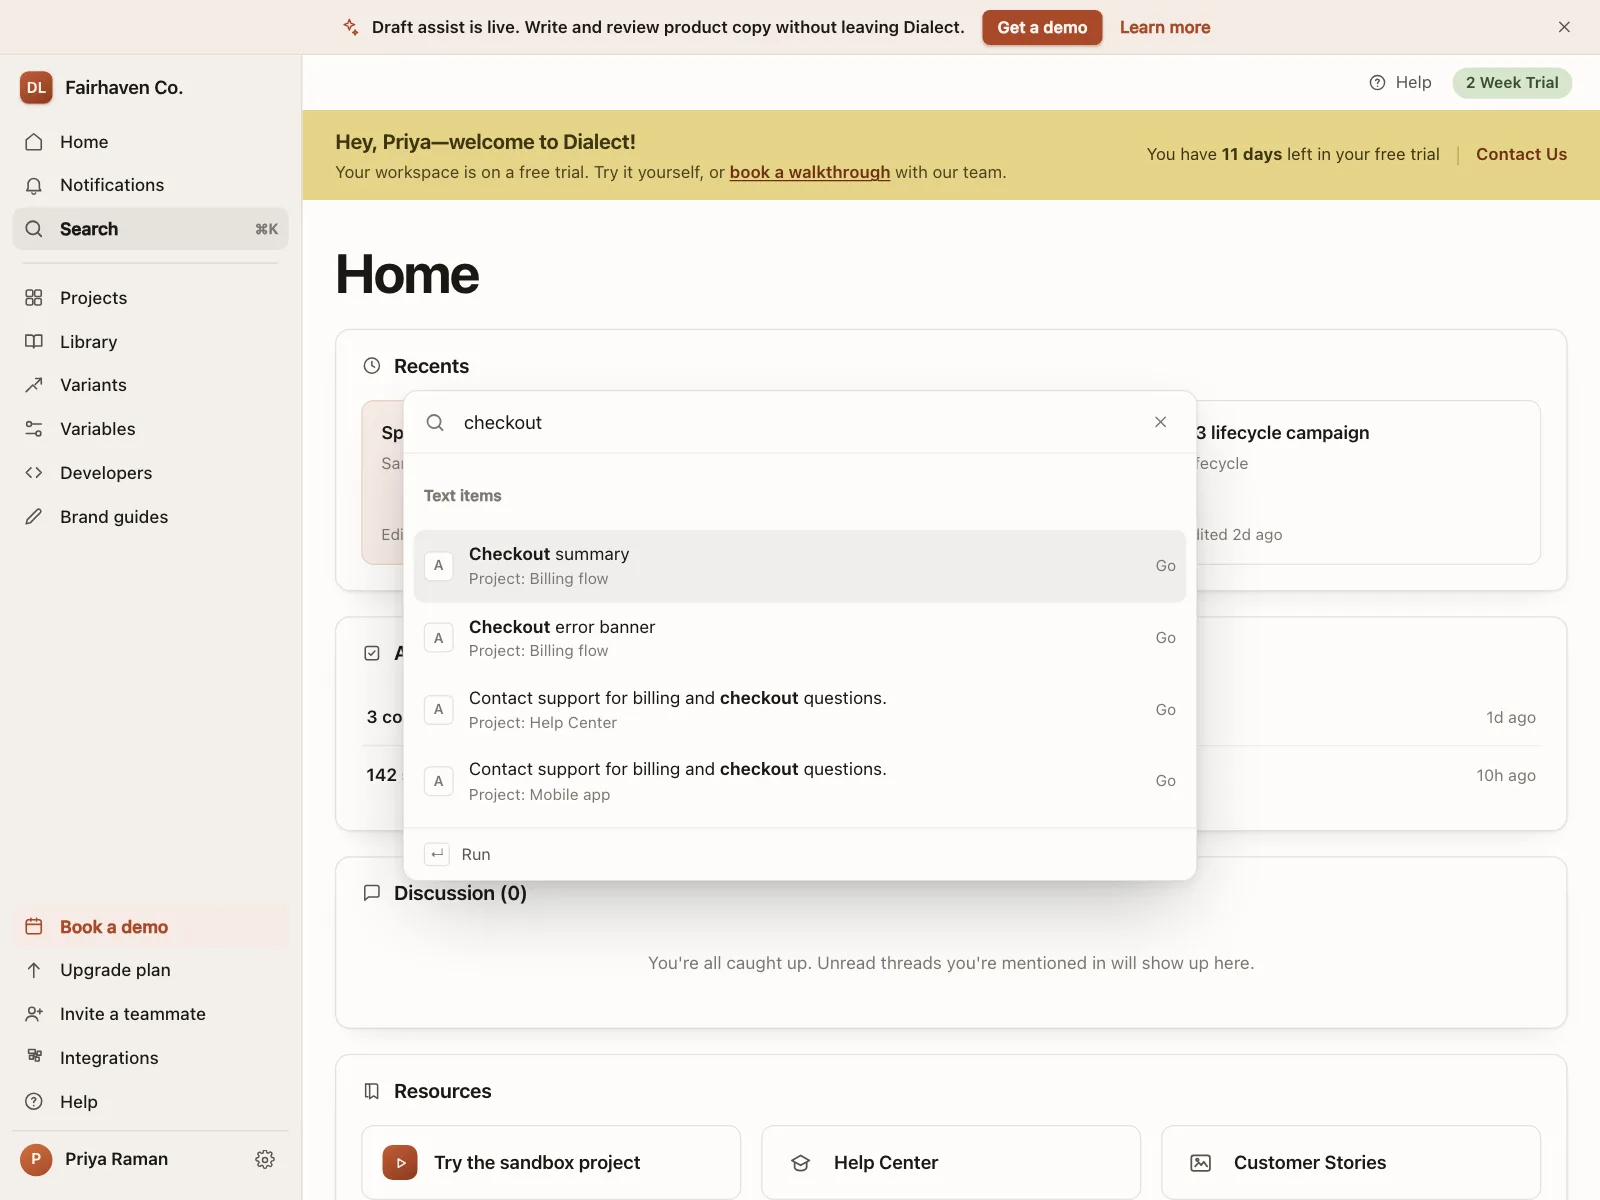This screenshot has height=1200, width=1600.
Task: Select the Mobile app contact support result
Action: pos(800,781)
